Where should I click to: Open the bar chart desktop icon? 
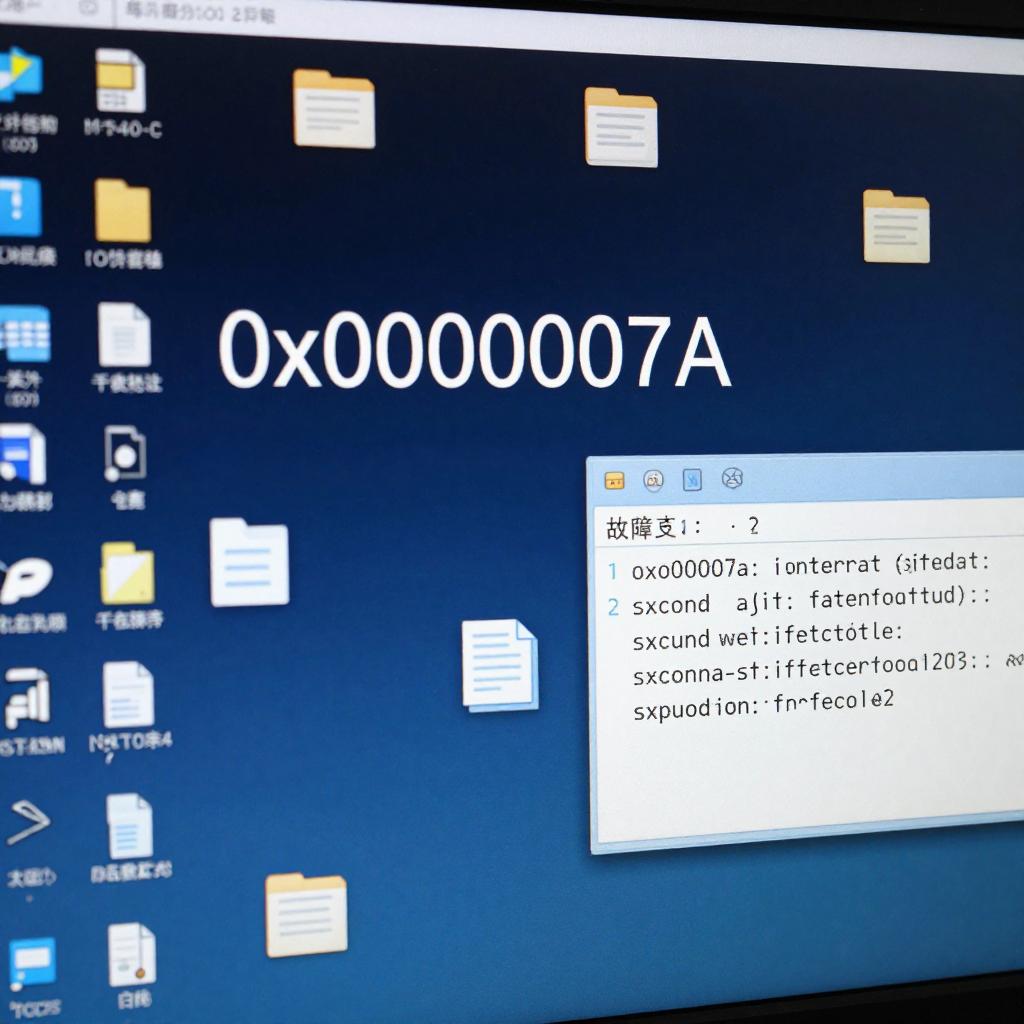point(27,697)
